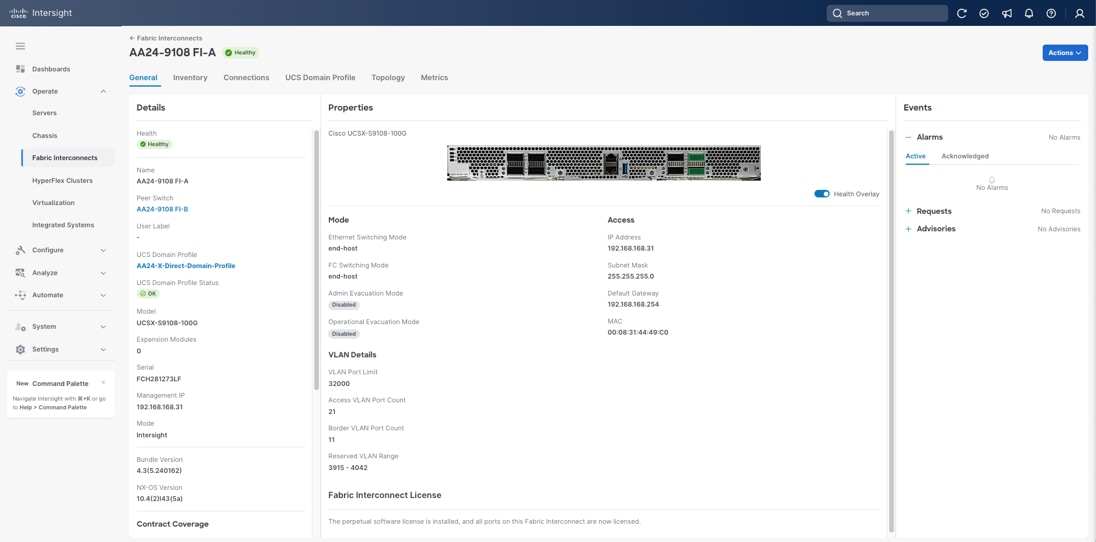Expand the Settings menu chevron

103,349
